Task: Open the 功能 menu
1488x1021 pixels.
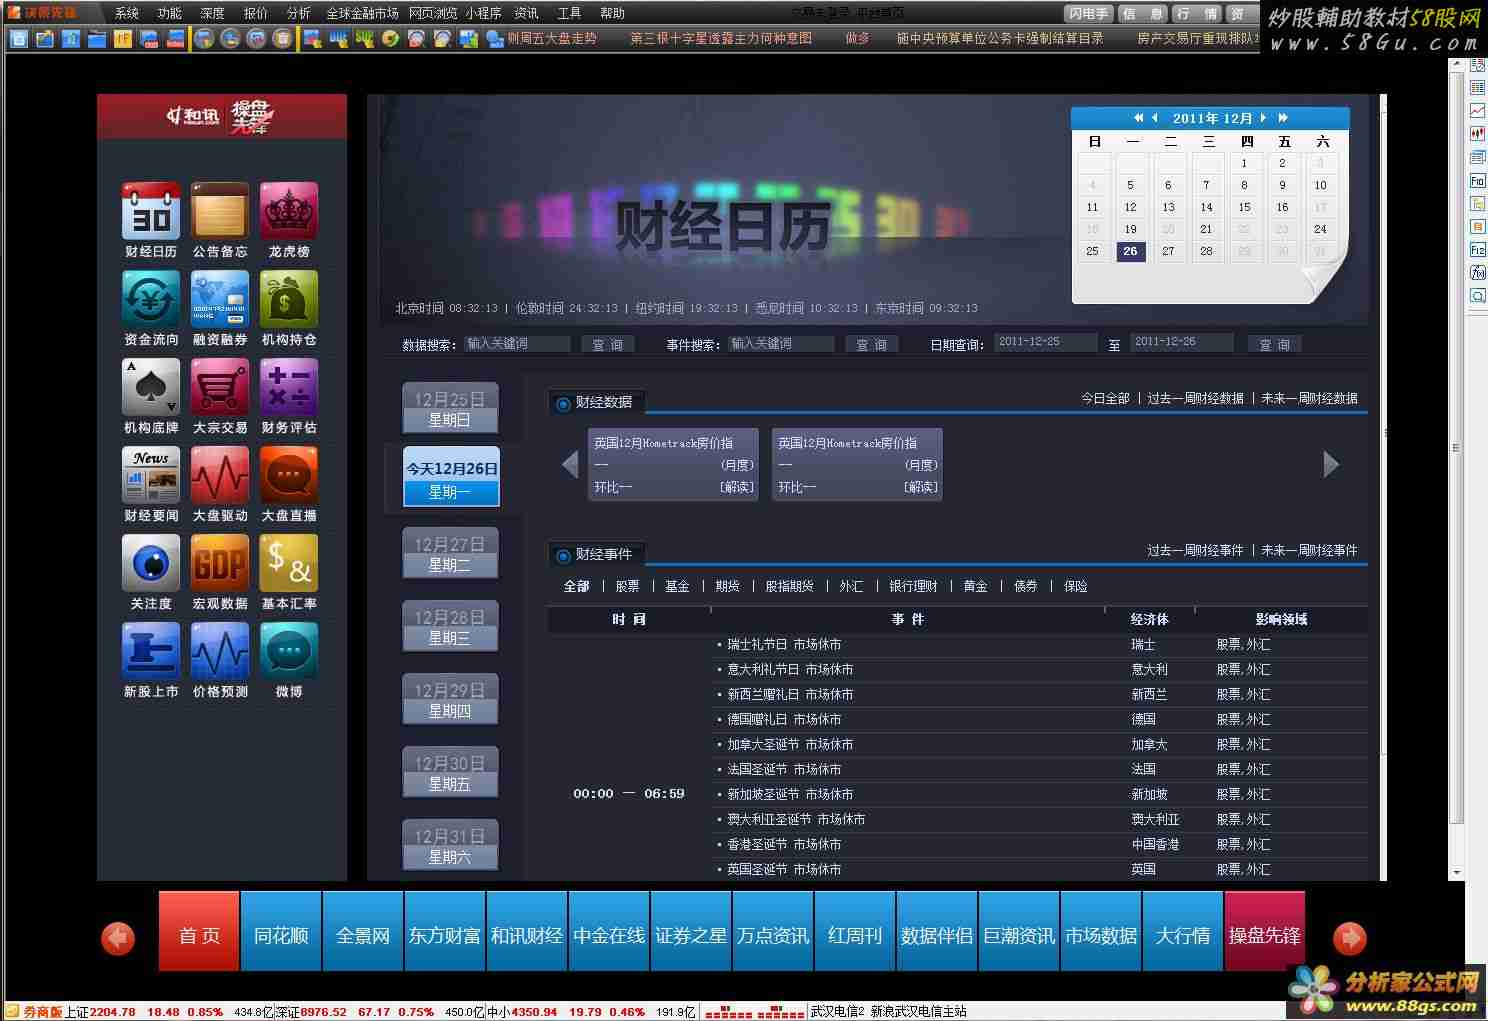Action: point(170,13)
